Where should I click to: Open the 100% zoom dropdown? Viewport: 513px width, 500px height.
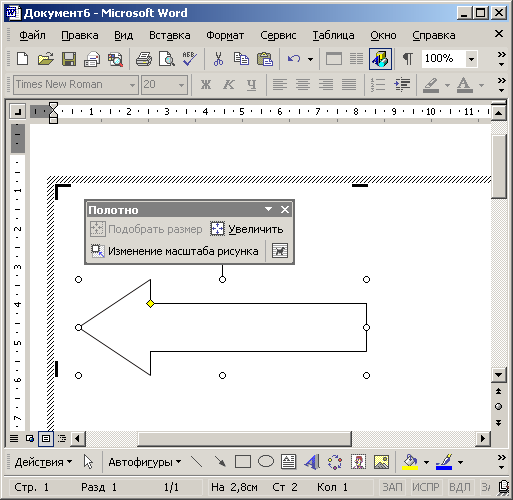point(471,59)
